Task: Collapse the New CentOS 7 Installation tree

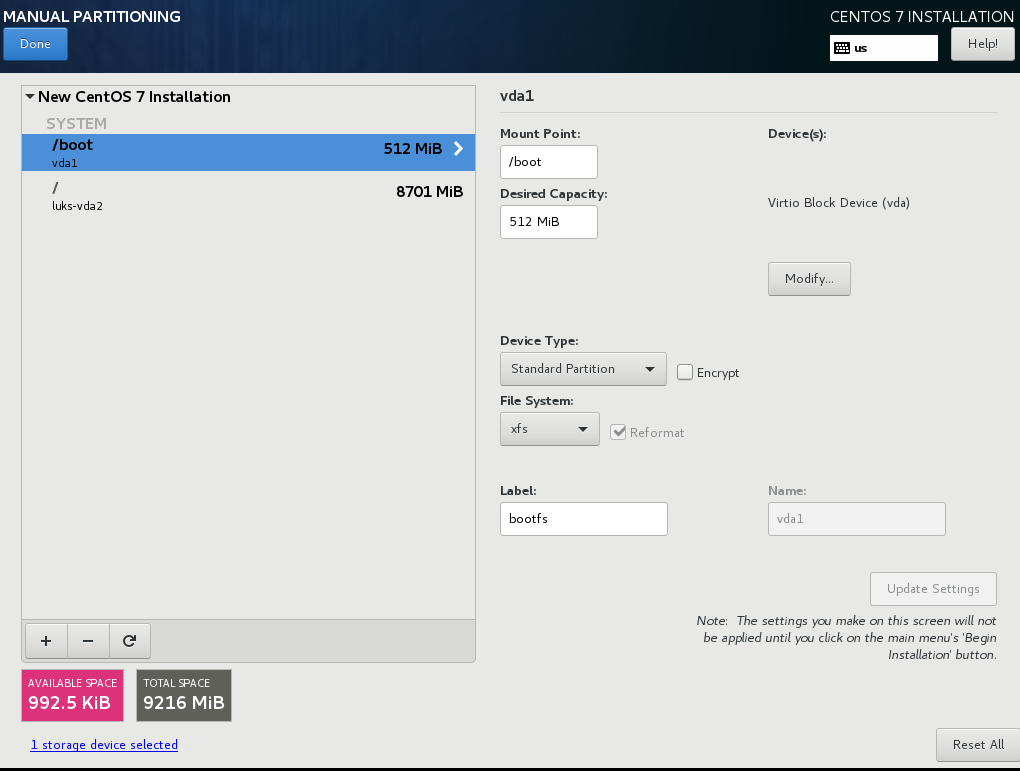Action: coord(30,97)
